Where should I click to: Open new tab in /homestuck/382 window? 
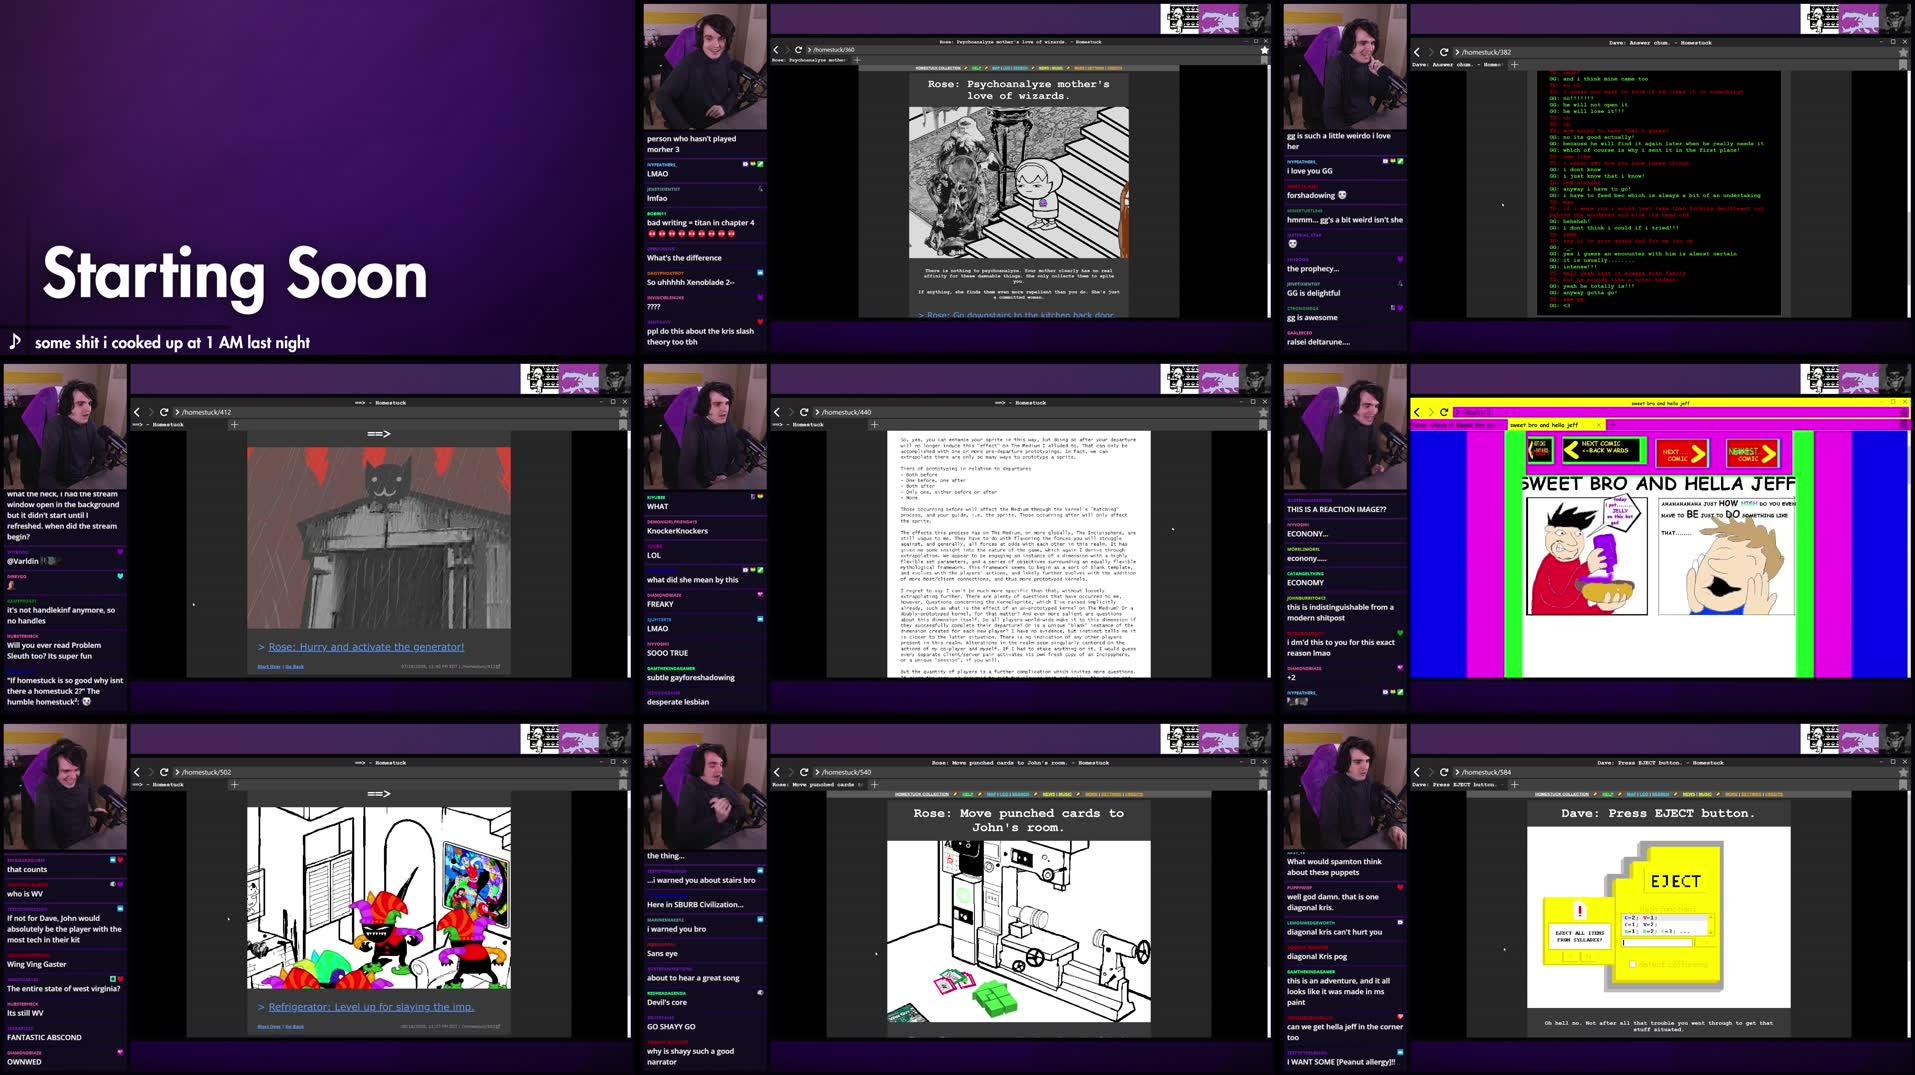pos(1514,64)
